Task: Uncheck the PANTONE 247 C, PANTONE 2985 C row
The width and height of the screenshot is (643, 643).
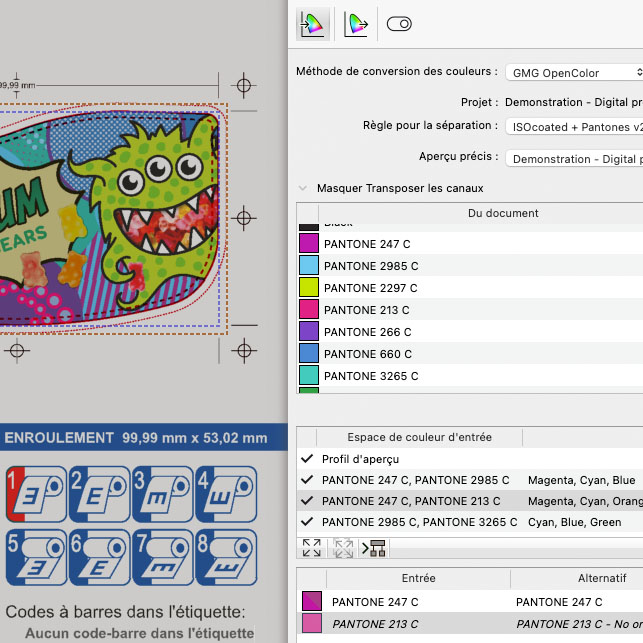Action: pyautogui.click(x=307, y=480)
